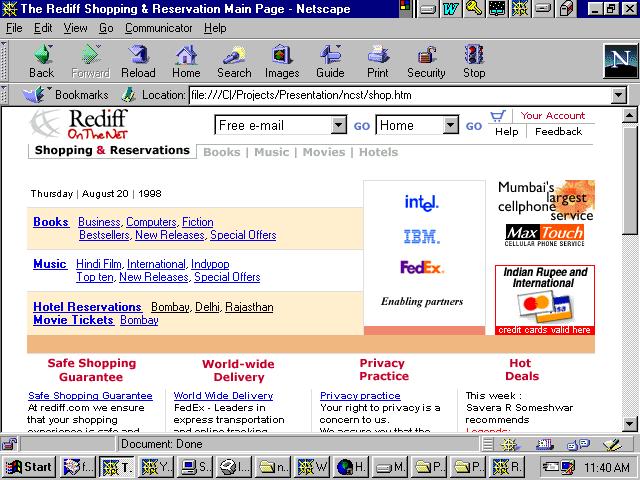Toggle the Images loading button
640x480 pixels.
click(x=282, y=61)
